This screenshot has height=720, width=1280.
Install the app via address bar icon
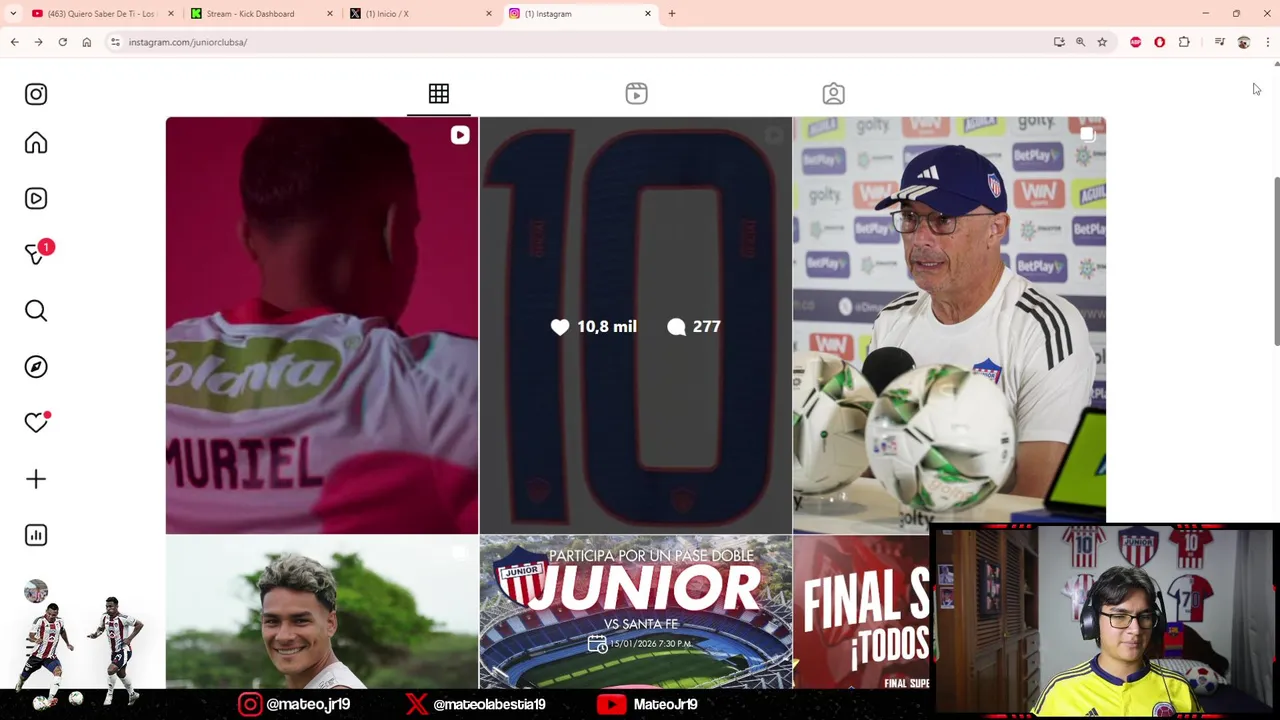pos(1059,42)
